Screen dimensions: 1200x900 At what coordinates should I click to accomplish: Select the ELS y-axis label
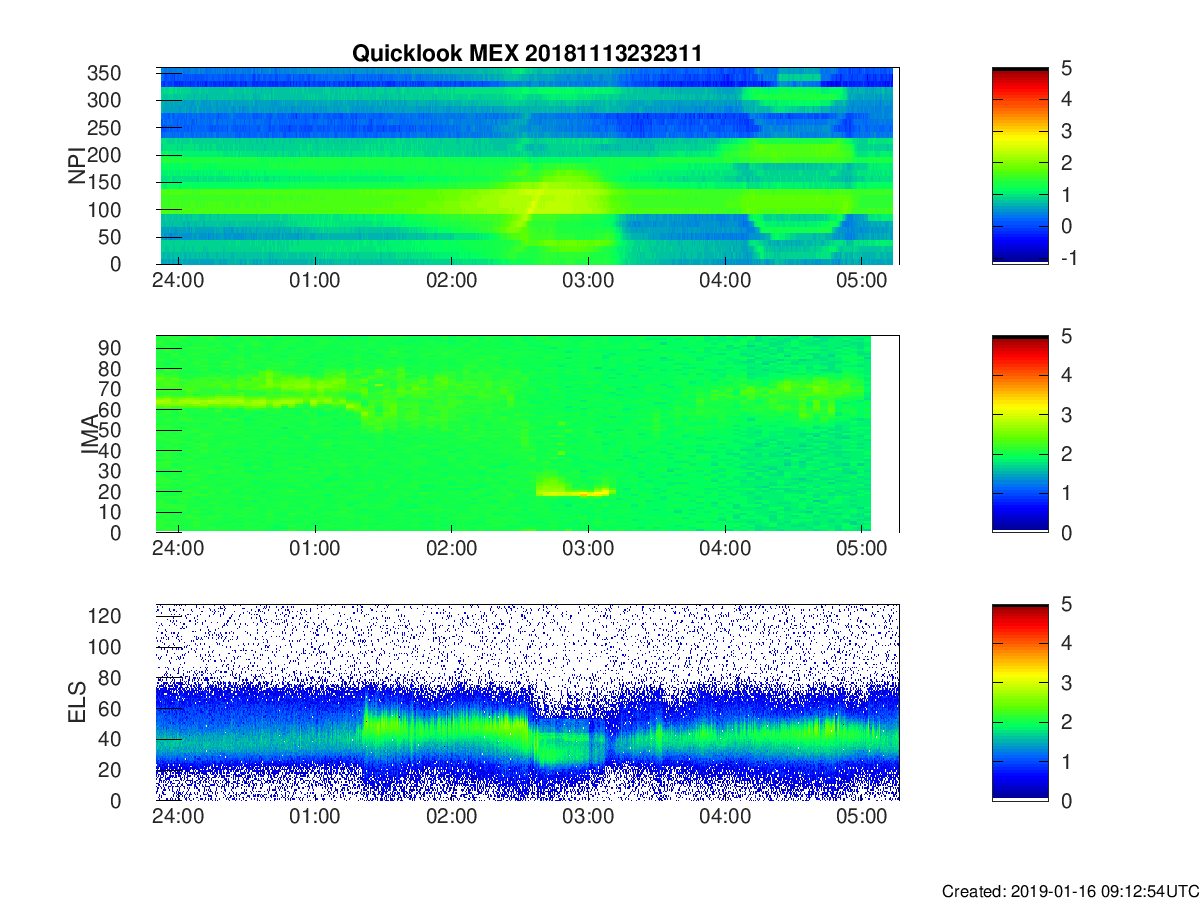point(77,702)
